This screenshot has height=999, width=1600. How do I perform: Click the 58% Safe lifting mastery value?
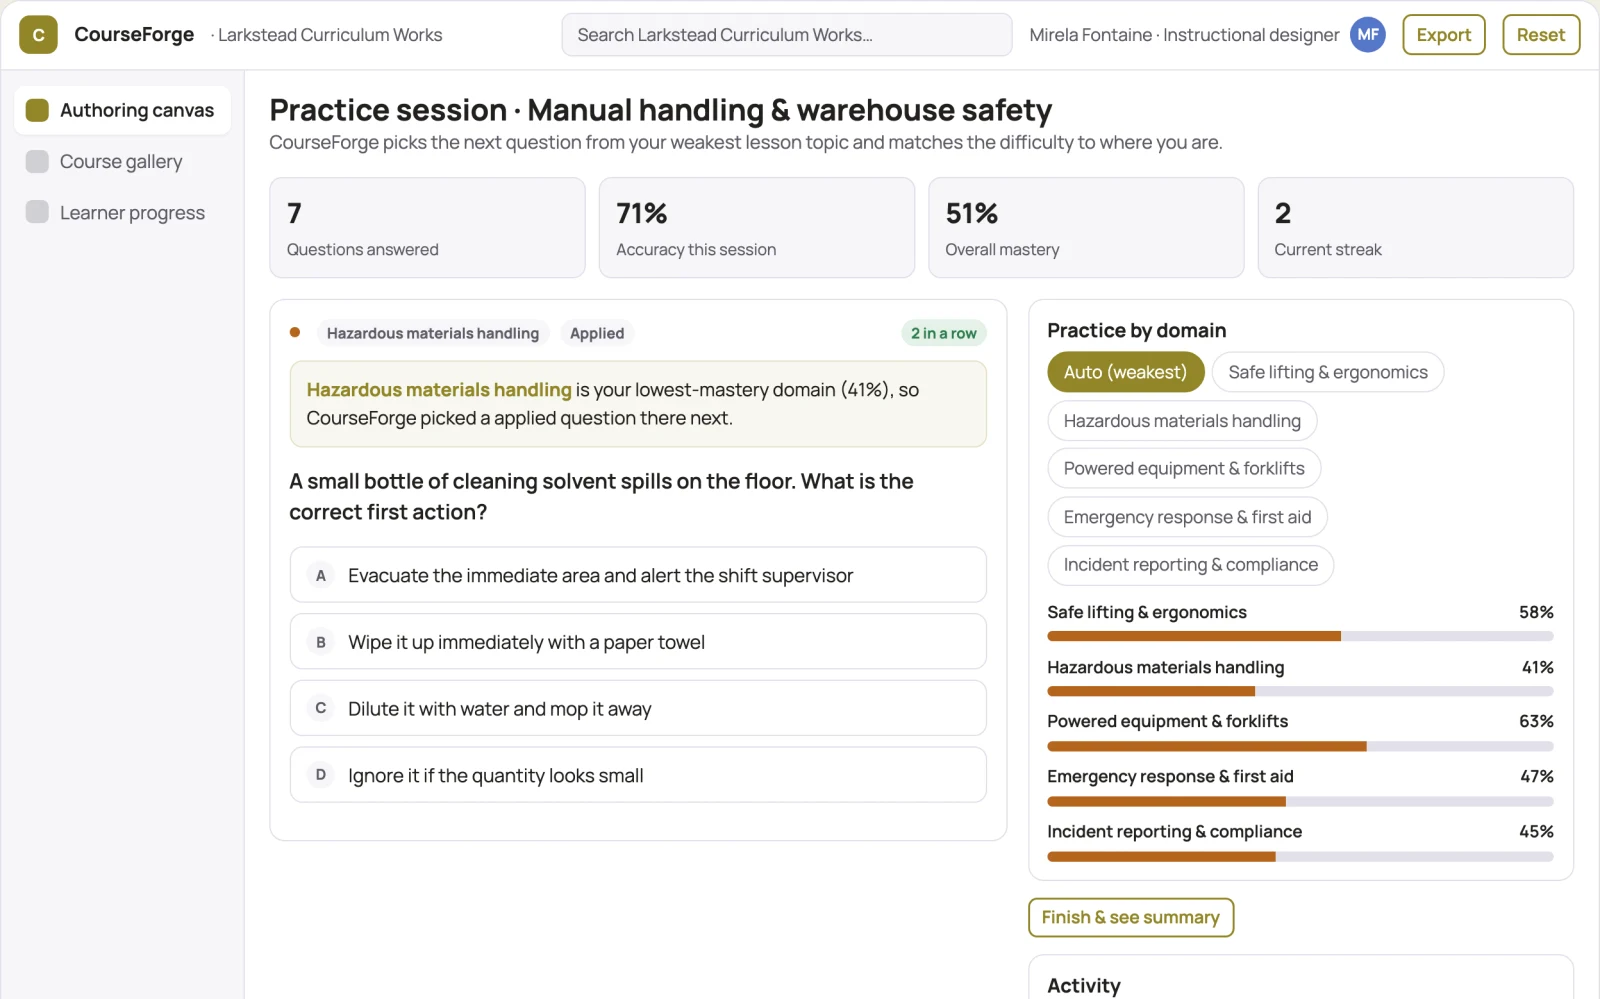[x=1536, y=612]
